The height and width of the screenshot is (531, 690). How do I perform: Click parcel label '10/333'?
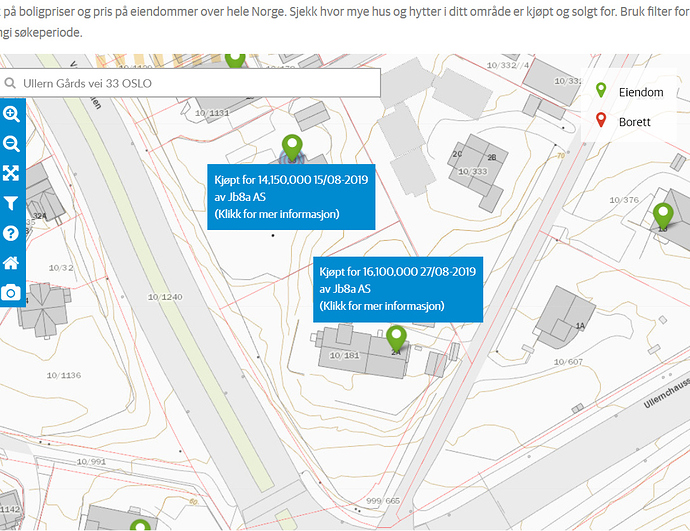pyautogui.click(x=473, y=171)
